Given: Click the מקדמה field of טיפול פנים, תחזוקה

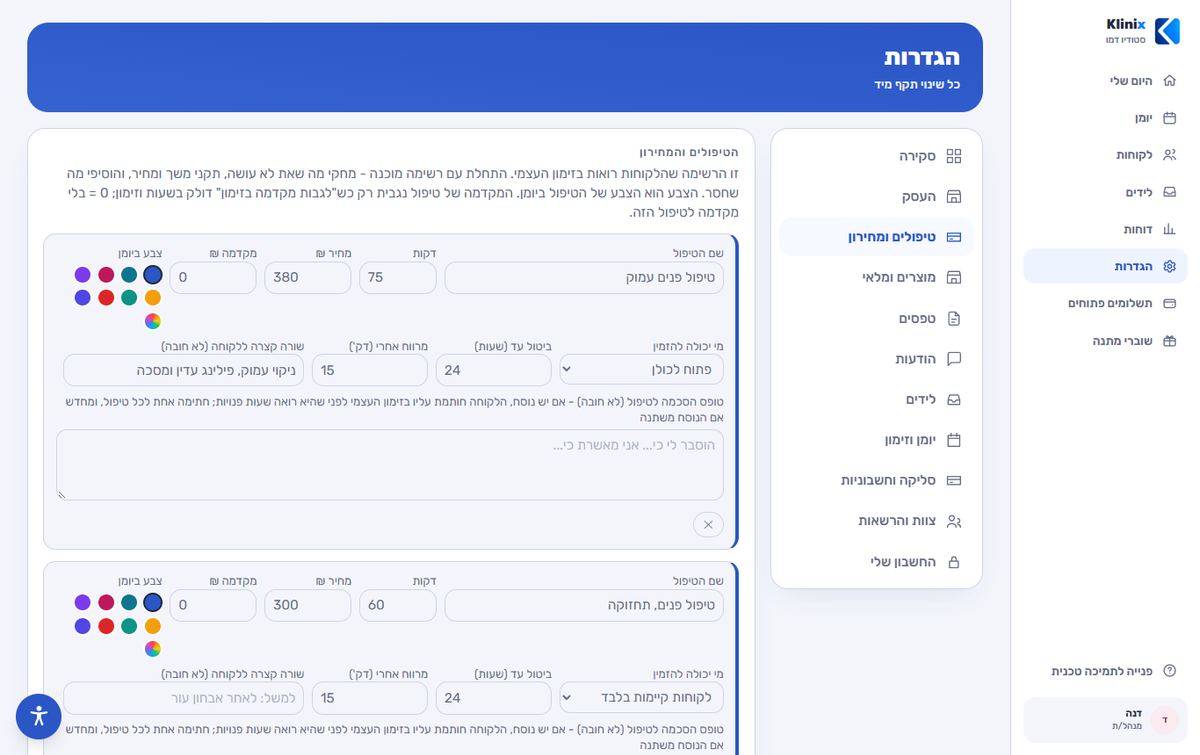Looking at the screenshot, I should pyautogui.click(x=213, y=606).
